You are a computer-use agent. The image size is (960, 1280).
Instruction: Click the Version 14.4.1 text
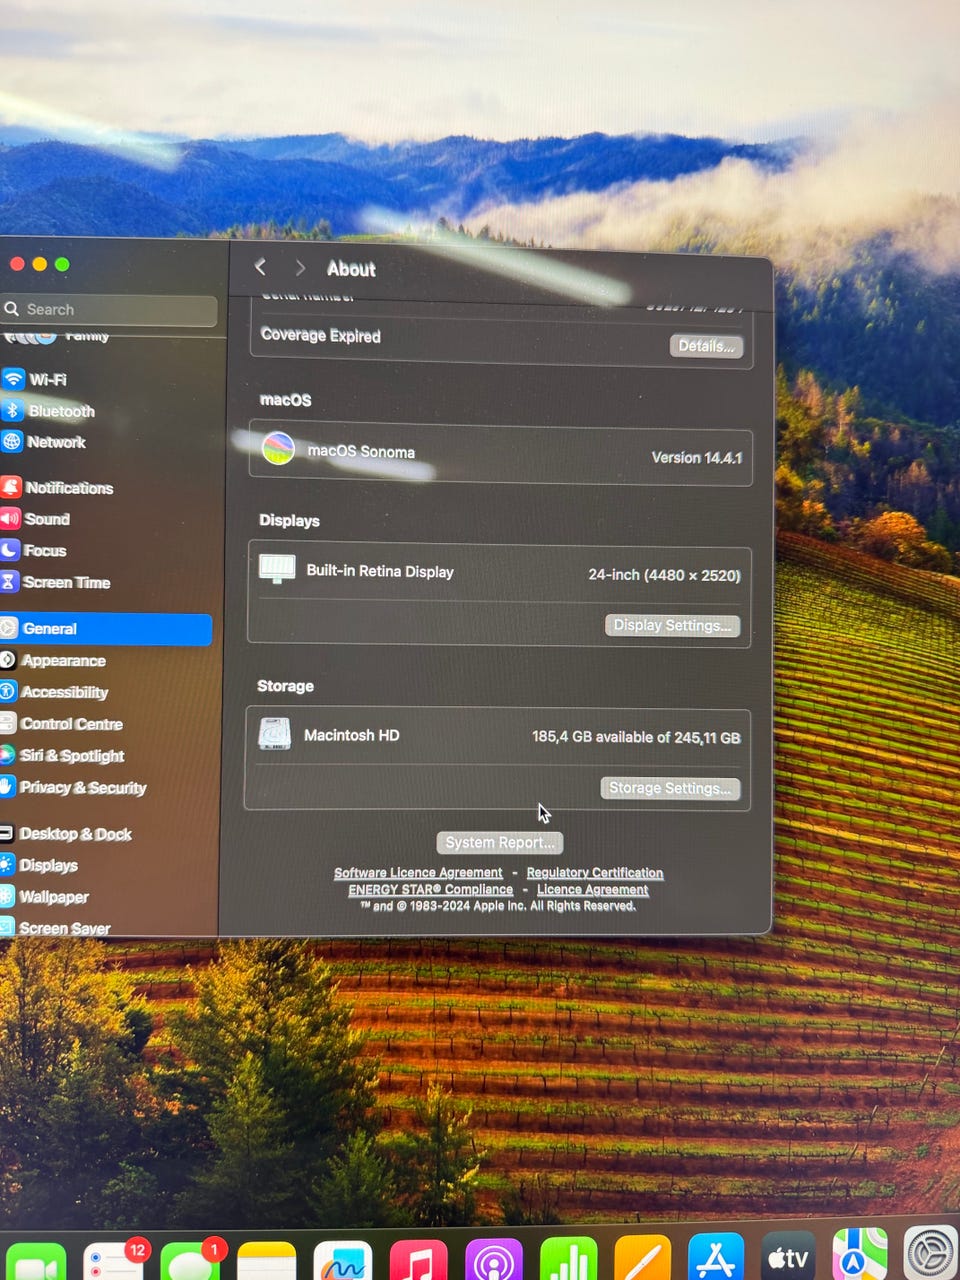(x=697, y=458)
